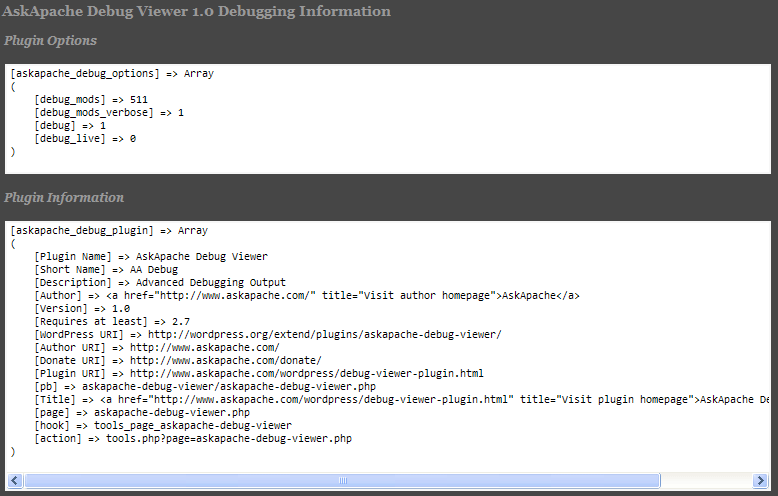Image resolution: width=778 pixels, height=496 pixels.
Task: Click the AskApache Debug Viewer page heading
Action: pos(197,12)
